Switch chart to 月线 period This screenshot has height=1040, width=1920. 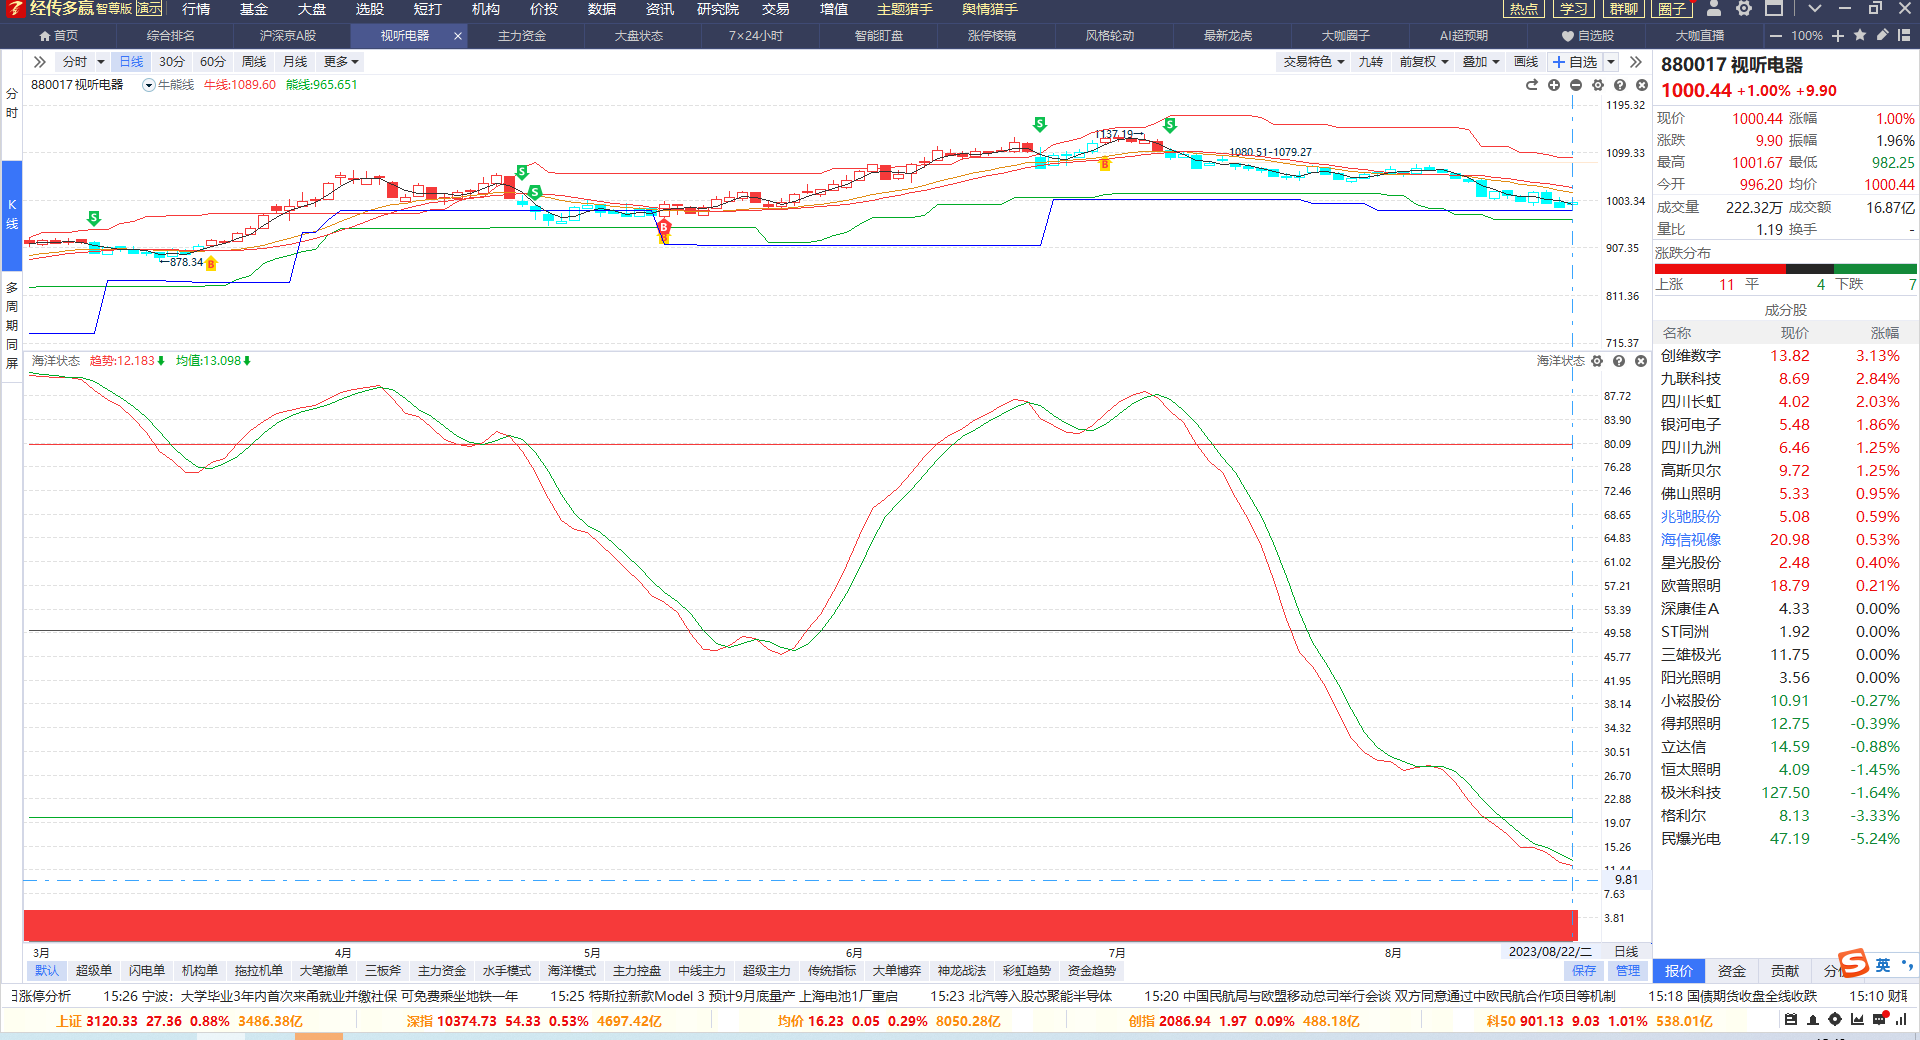(x=295, y=62)
